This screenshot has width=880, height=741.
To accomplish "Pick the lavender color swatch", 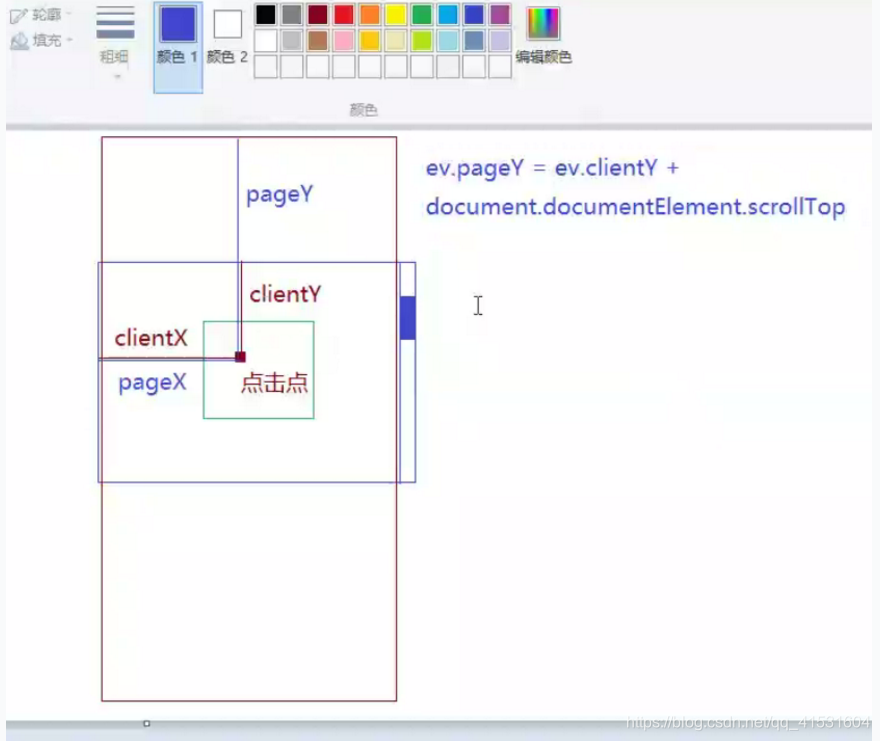I will [499, 40].
